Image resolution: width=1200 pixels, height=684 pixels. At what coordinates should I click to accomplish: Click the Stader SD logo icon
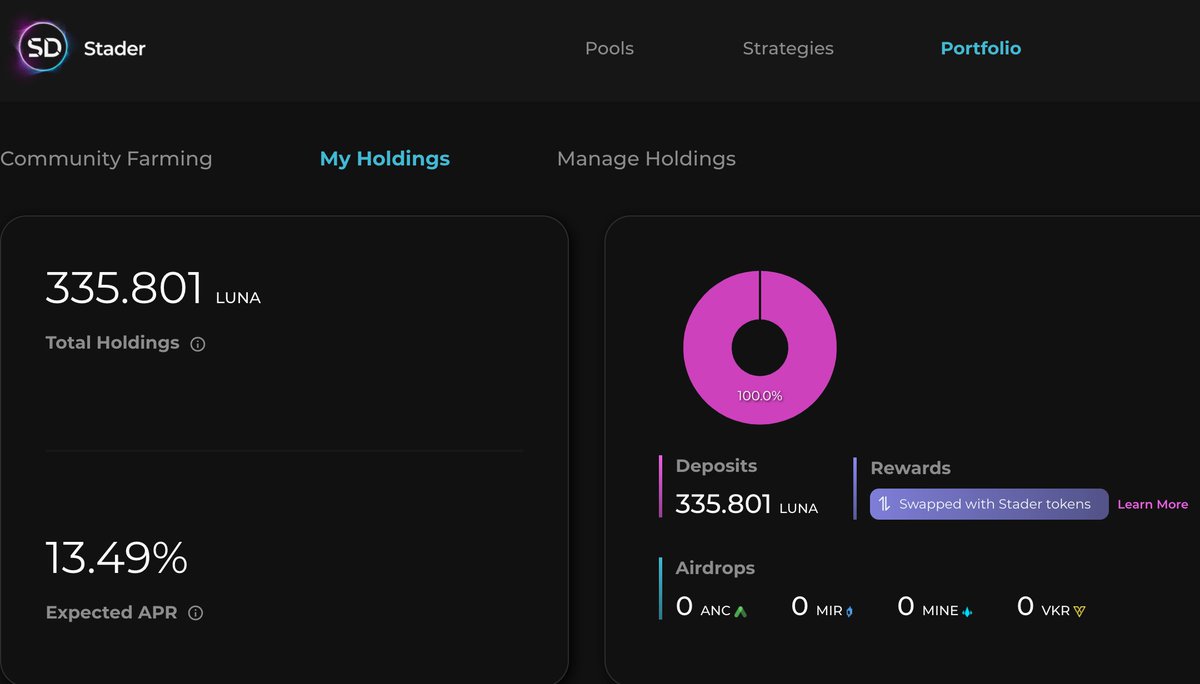click(43, 48)
